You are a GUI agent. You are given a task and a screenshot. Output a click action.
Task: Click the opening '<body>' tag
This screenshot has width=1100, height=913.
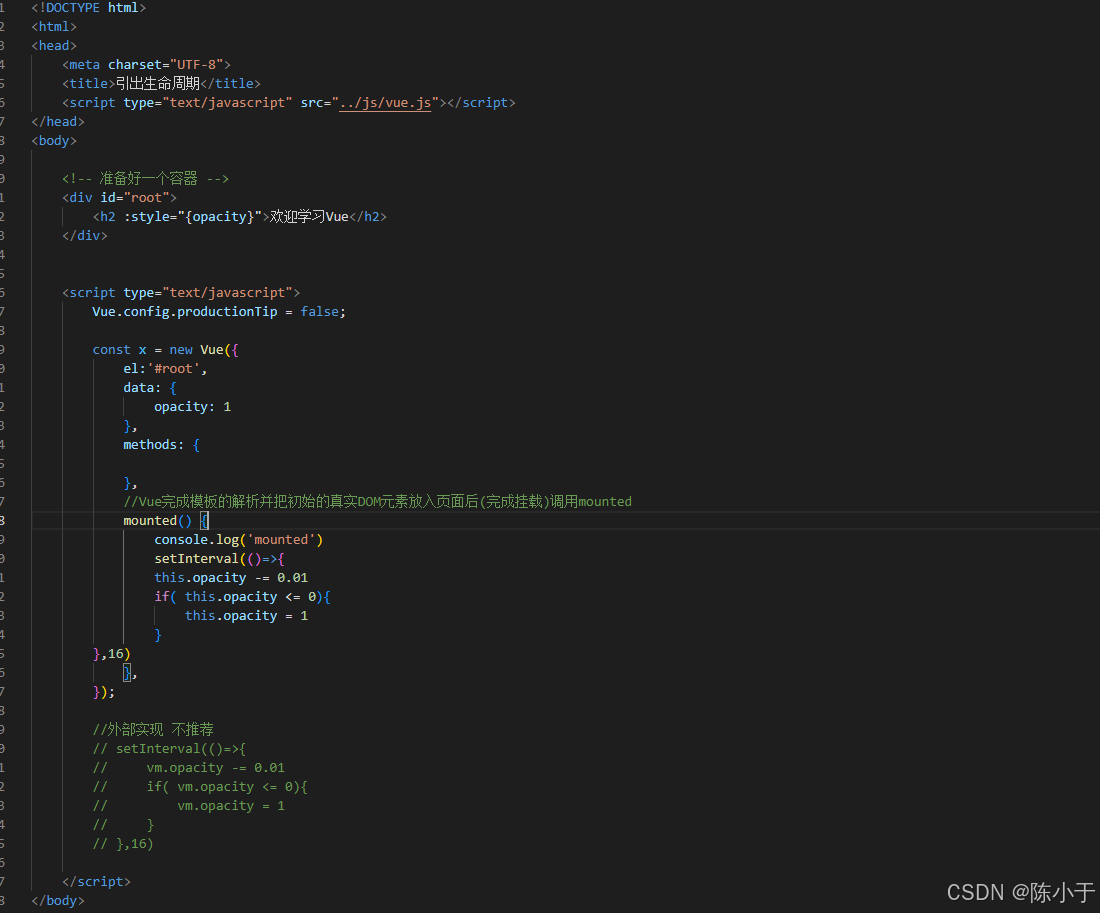pos(54,140)
